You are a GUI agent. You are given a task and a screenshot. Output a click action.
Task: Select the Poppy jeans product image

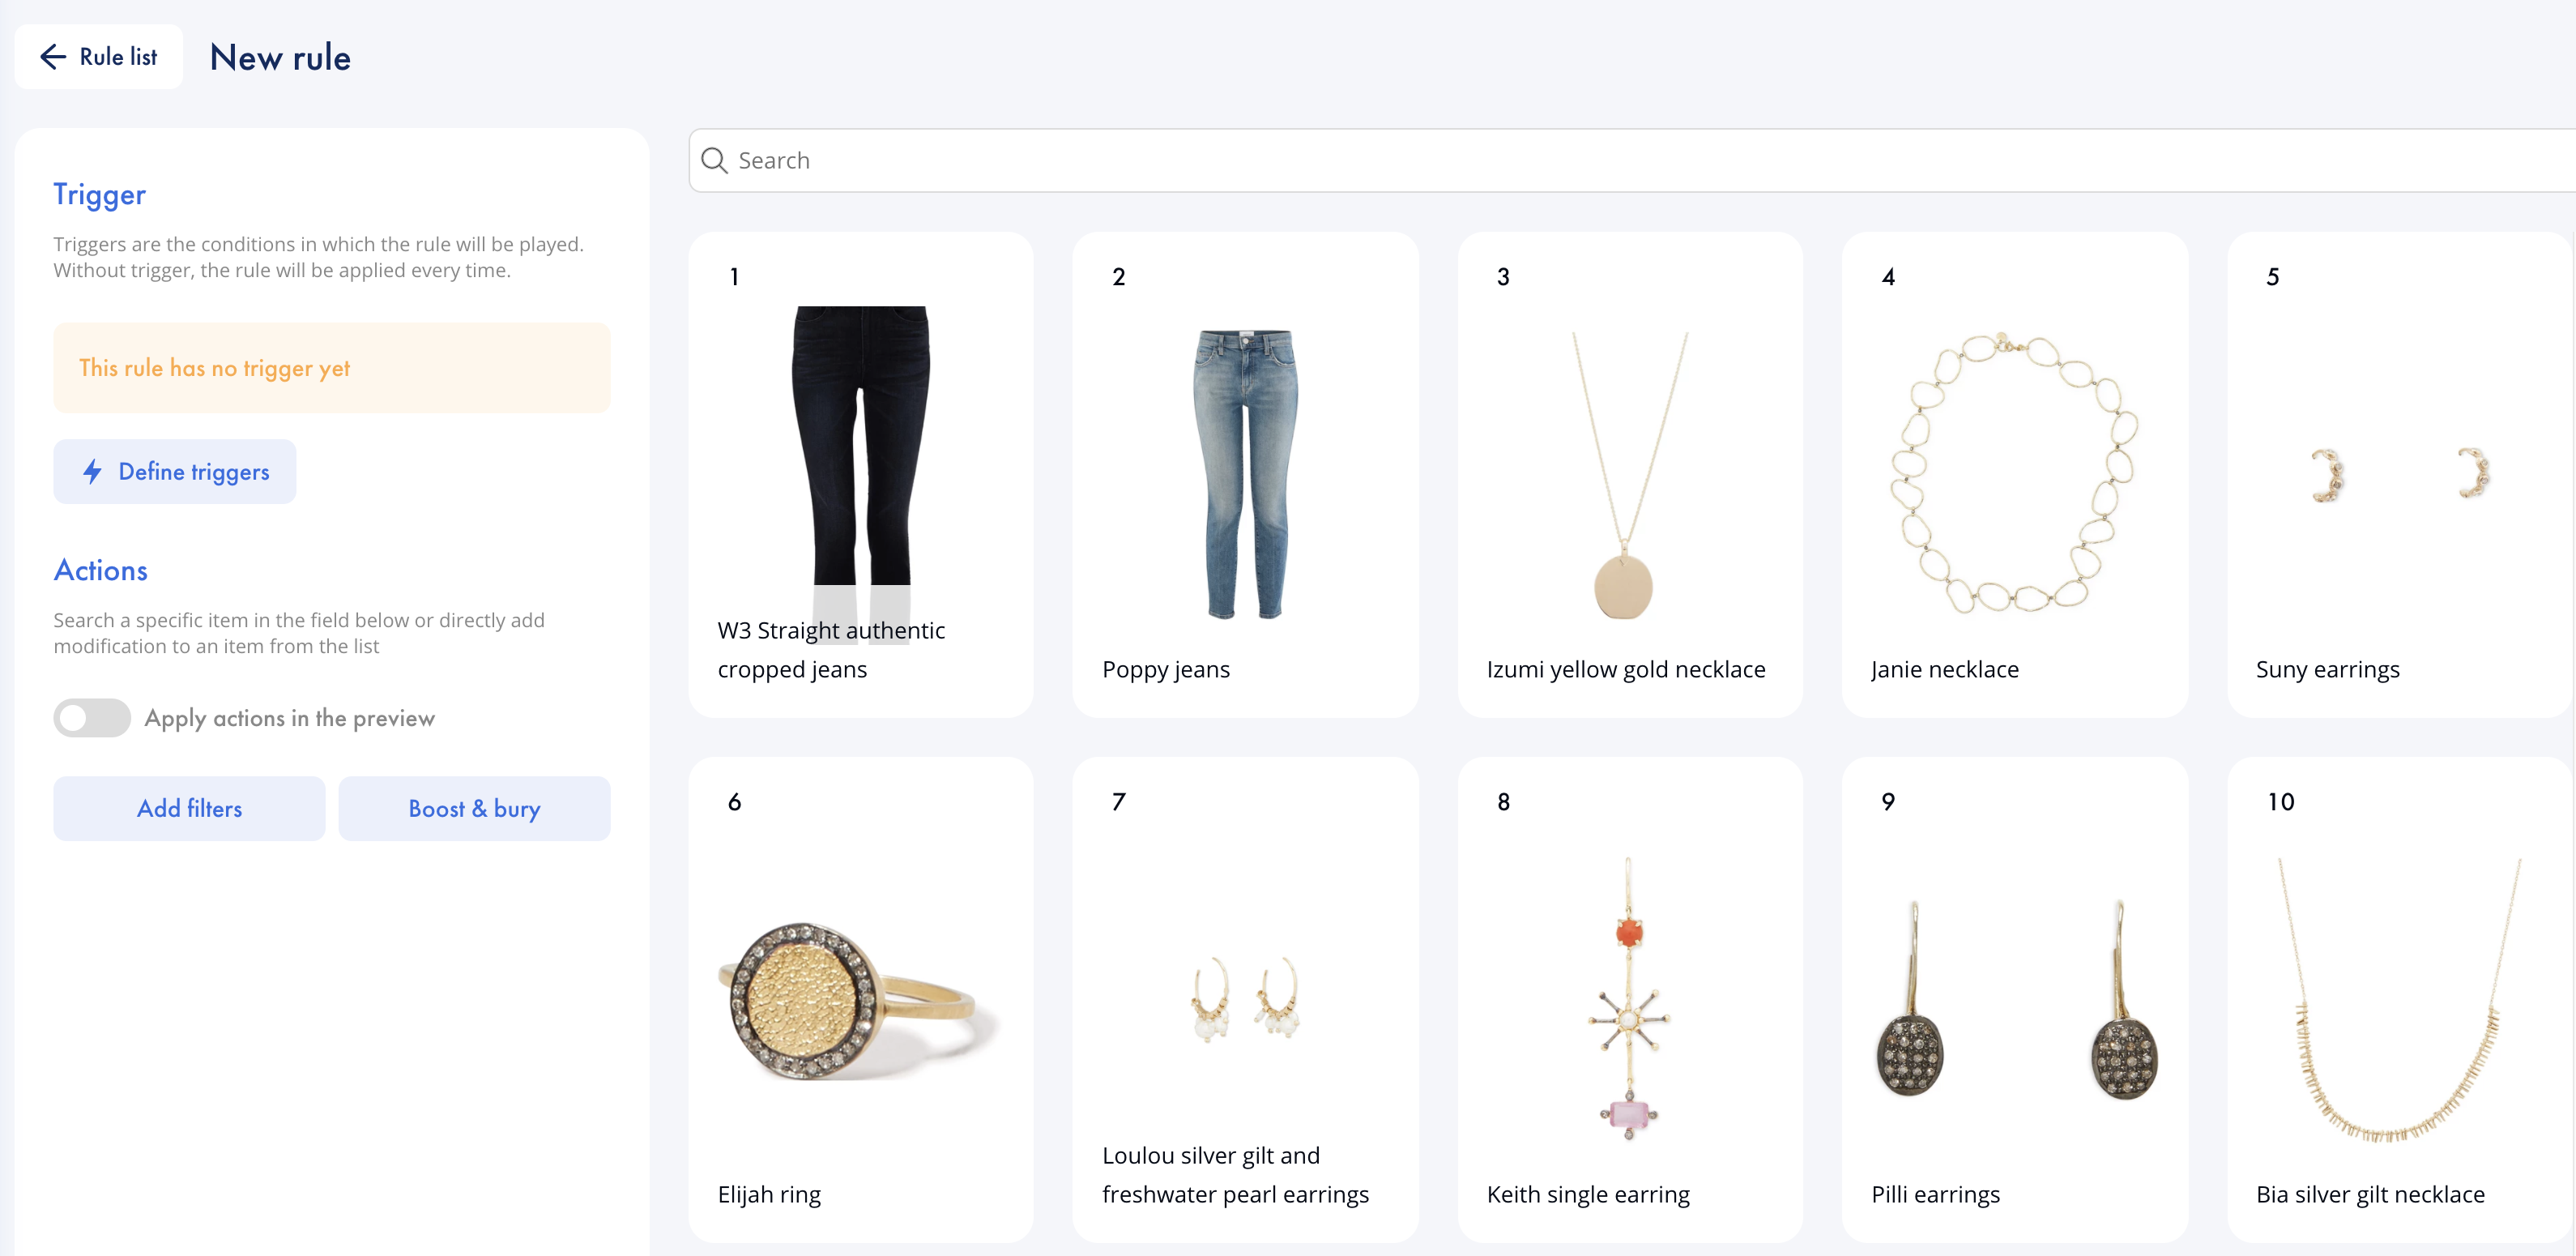coord(1245,474)
